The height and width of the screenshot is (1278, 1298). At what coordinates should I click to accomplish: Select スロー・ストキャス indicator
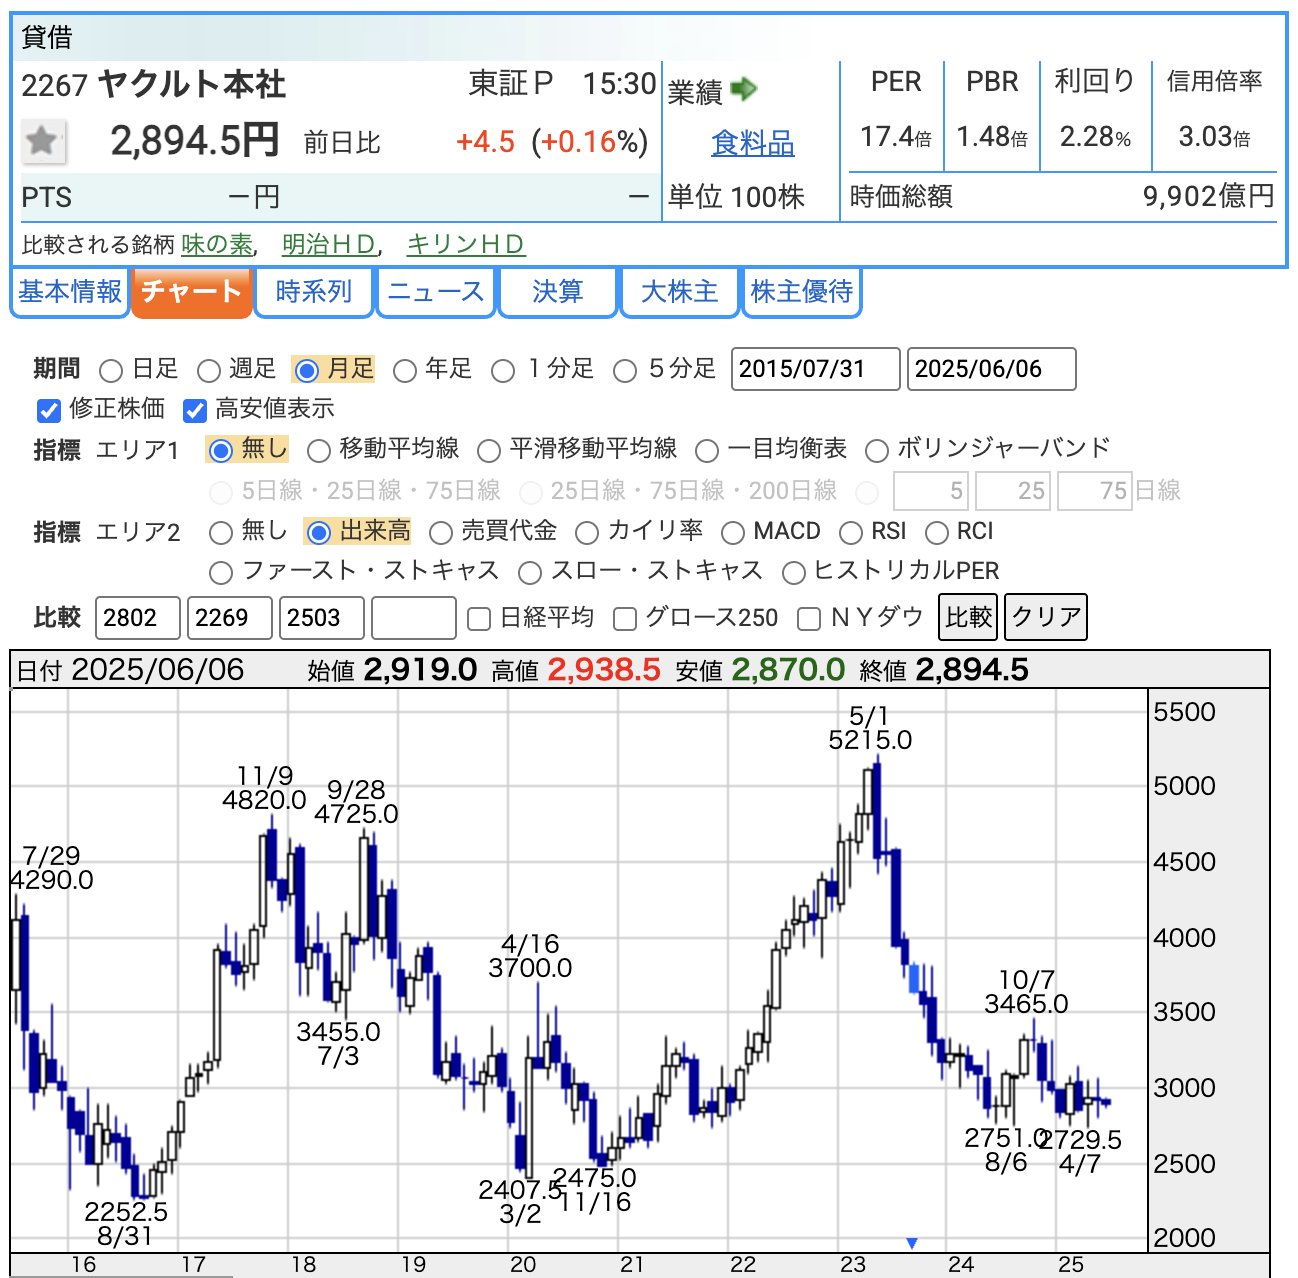pyautogui.click(x=530, y=573)
